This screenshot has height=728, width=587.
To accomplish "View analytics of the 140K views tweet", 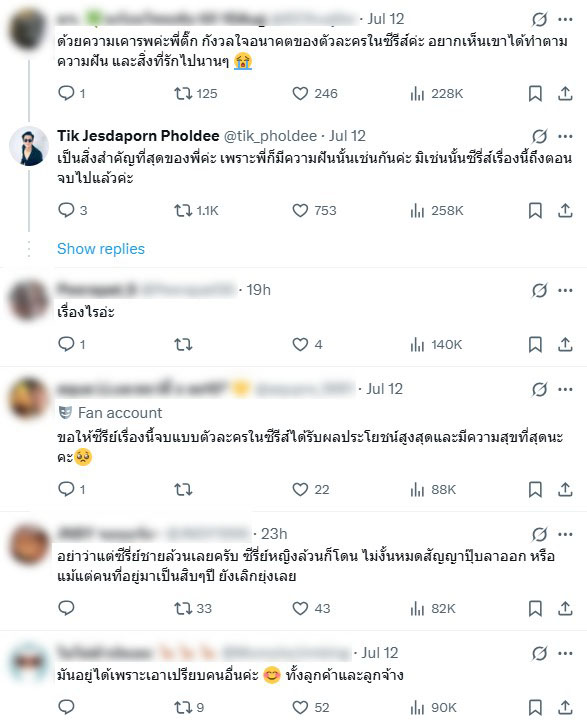I will [x=436, y=344].
